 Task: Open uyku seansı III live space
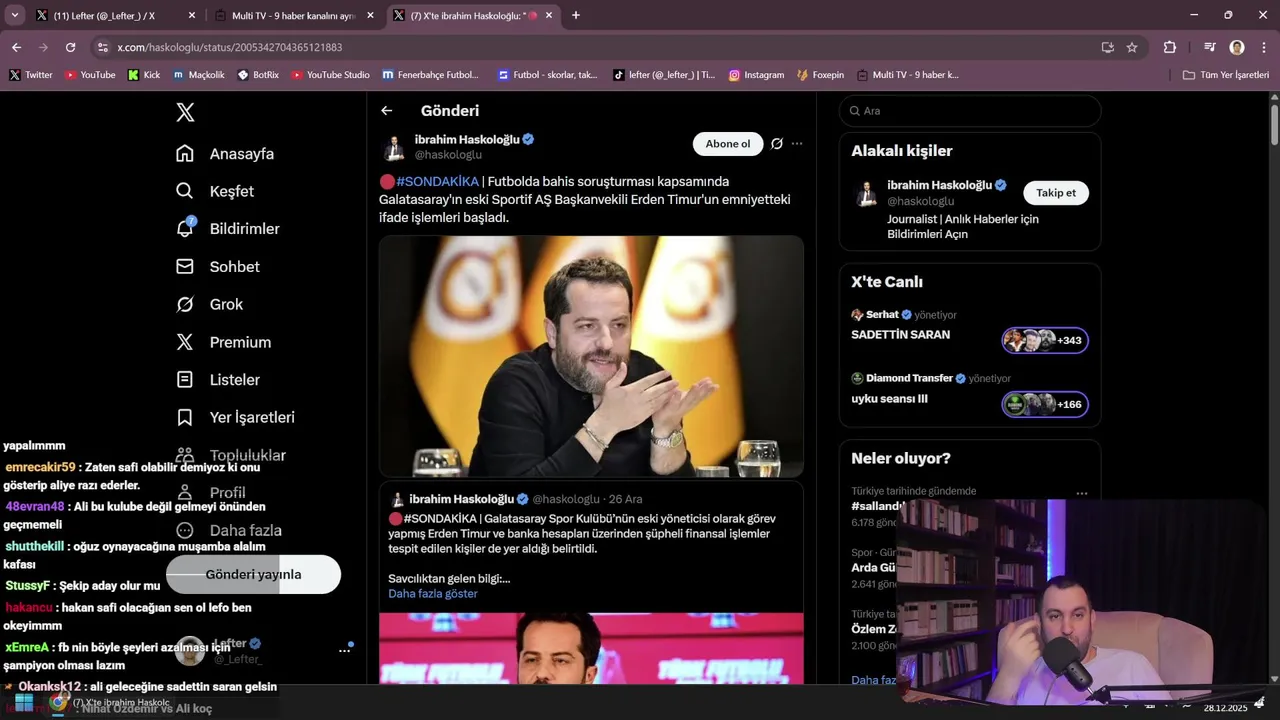click(889, 399)
